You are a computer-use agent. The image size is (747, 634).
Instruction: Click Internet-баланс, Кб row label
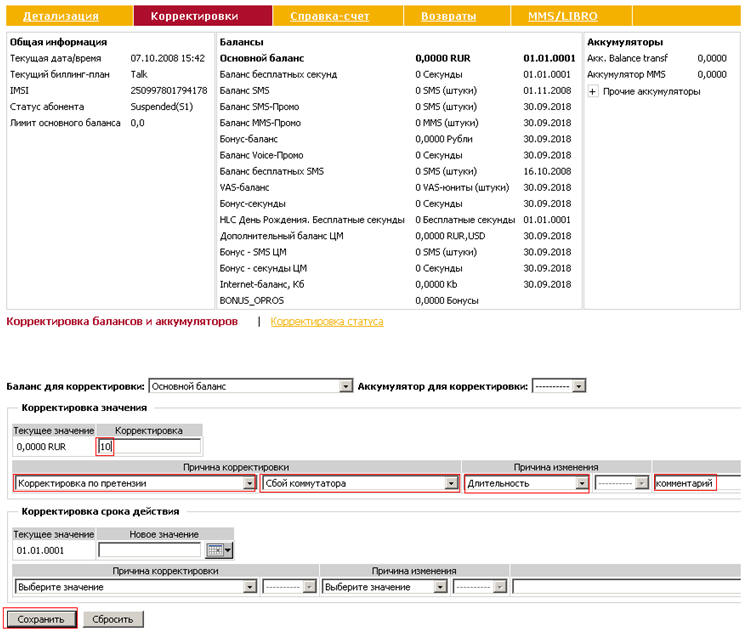(262, 284)
